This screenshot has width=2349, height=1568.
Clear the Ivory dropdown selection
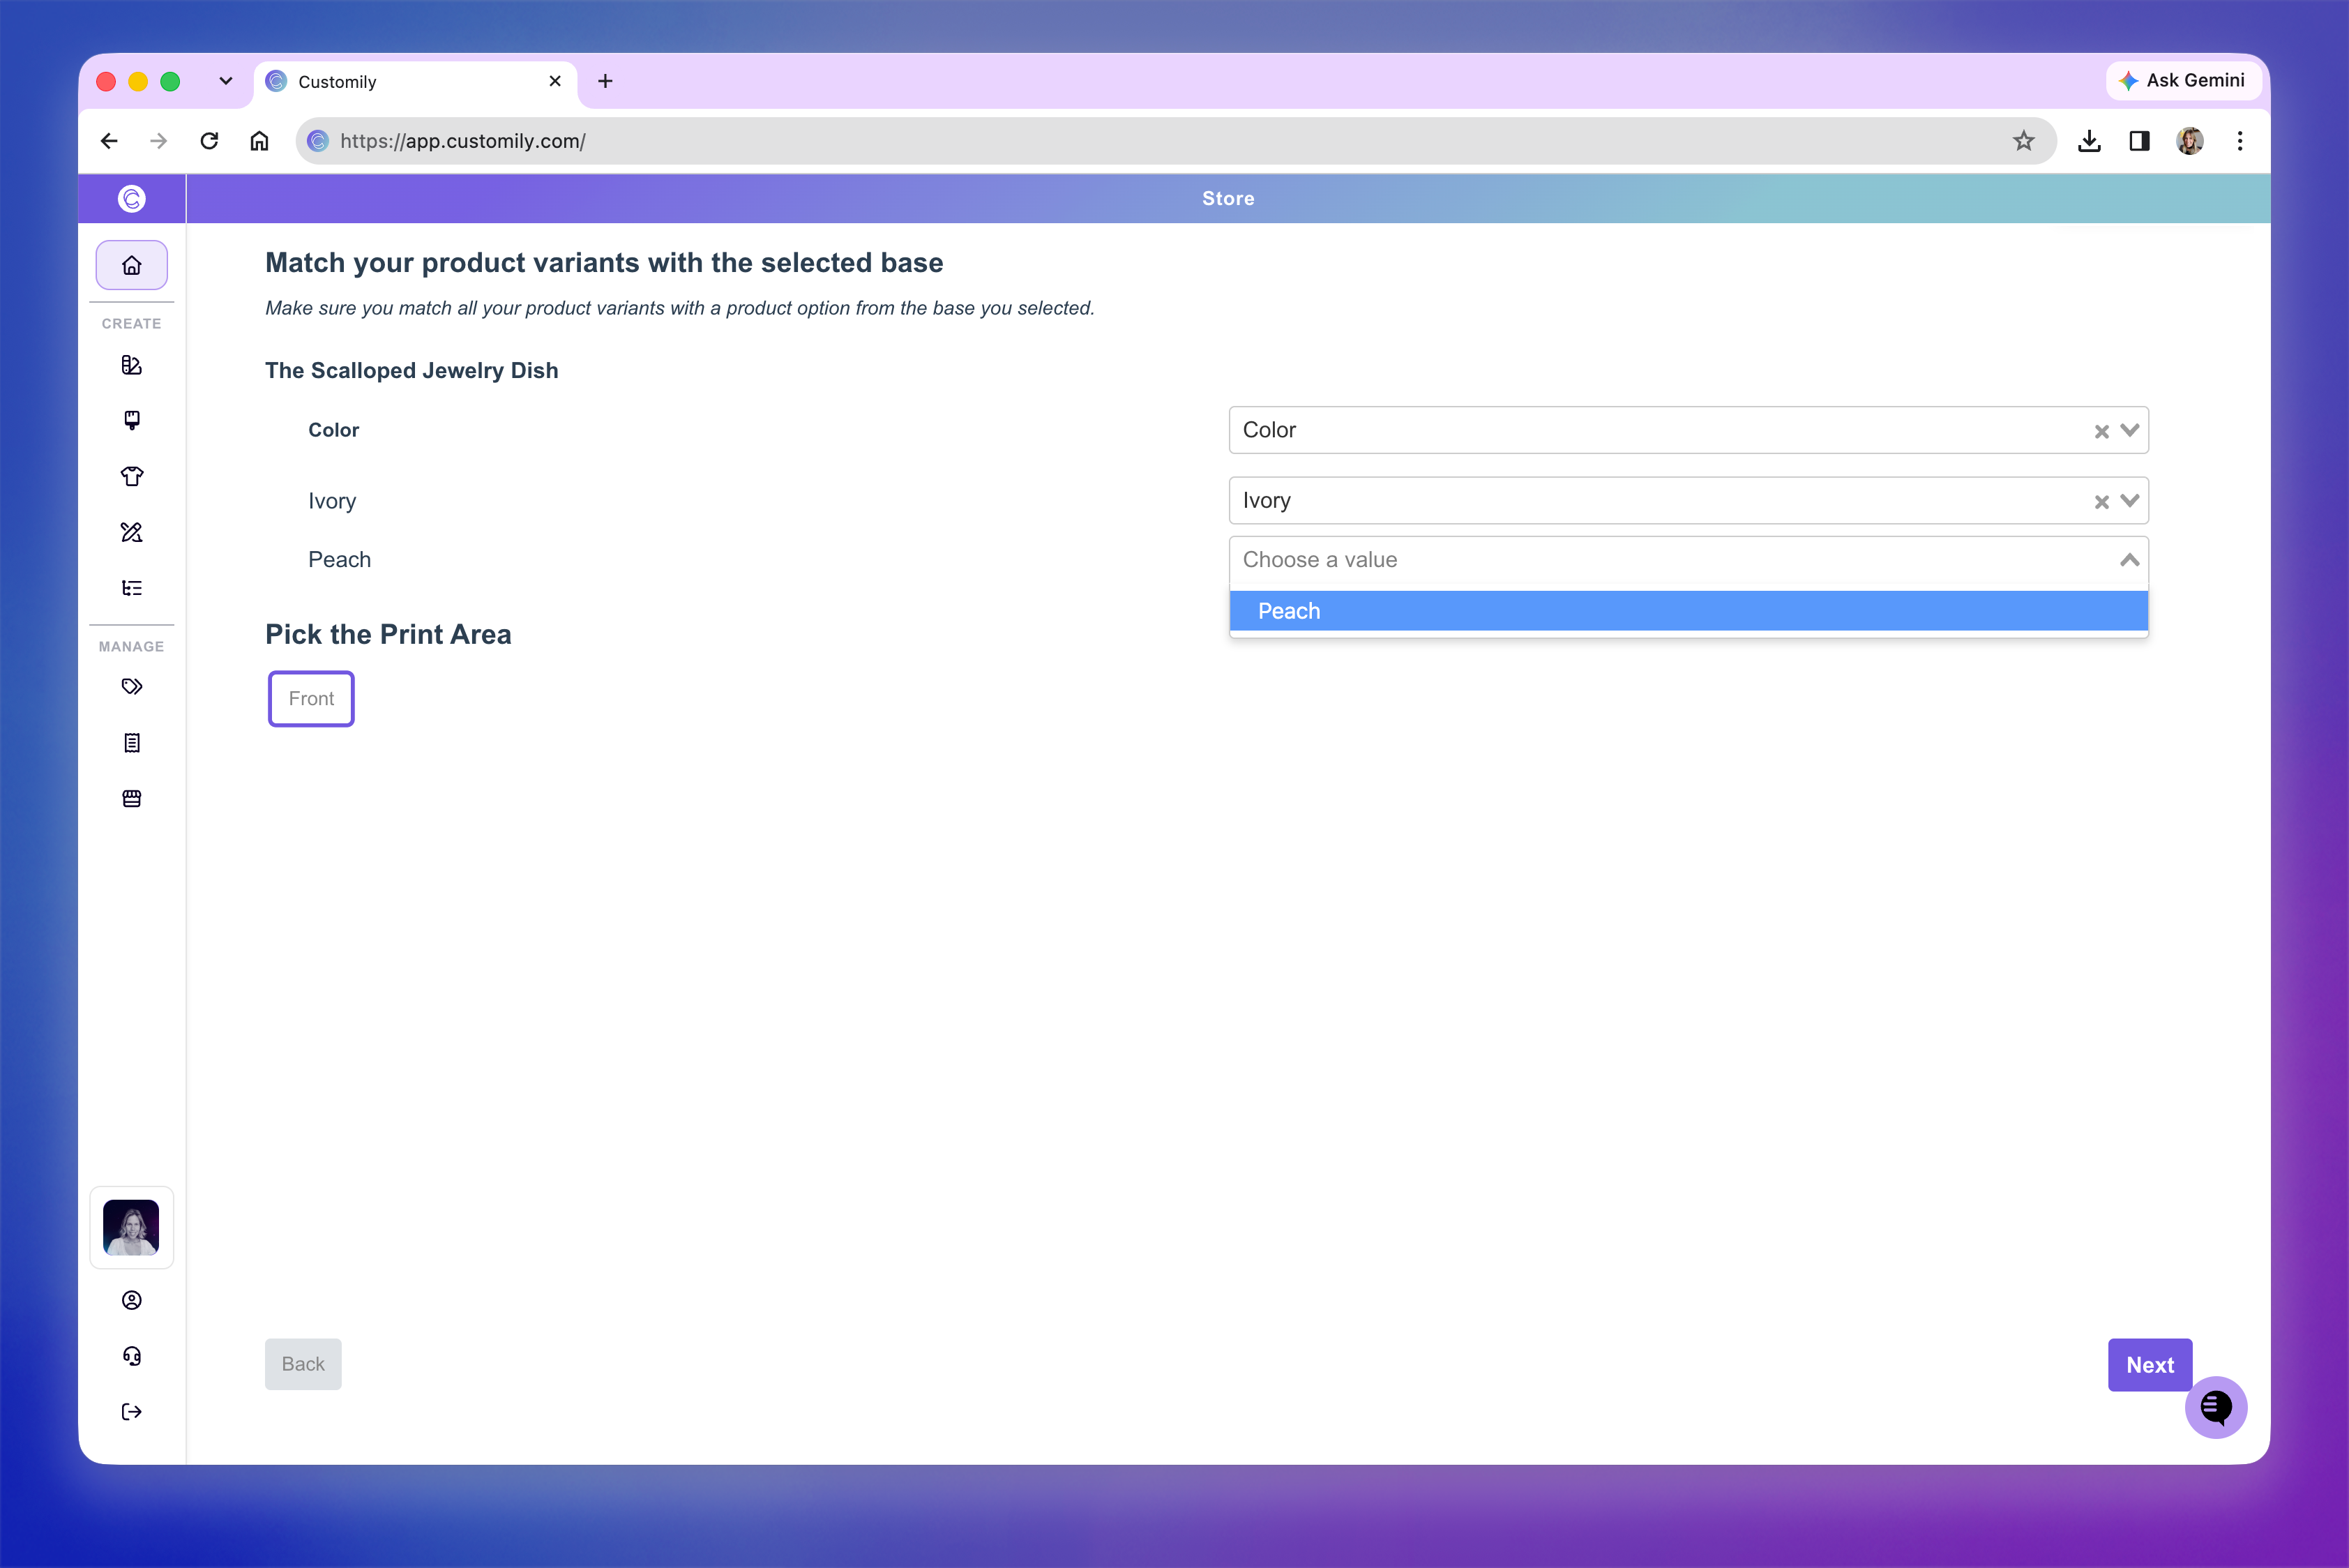pyautogui.click(x=2101, y=502)
